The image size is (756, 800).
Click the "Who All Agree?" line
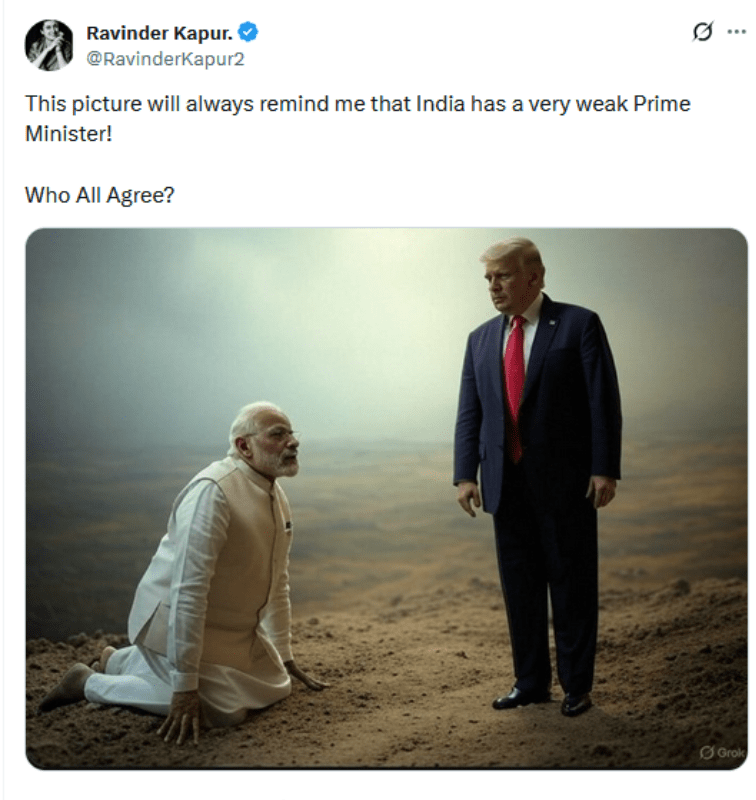point(99,195)
